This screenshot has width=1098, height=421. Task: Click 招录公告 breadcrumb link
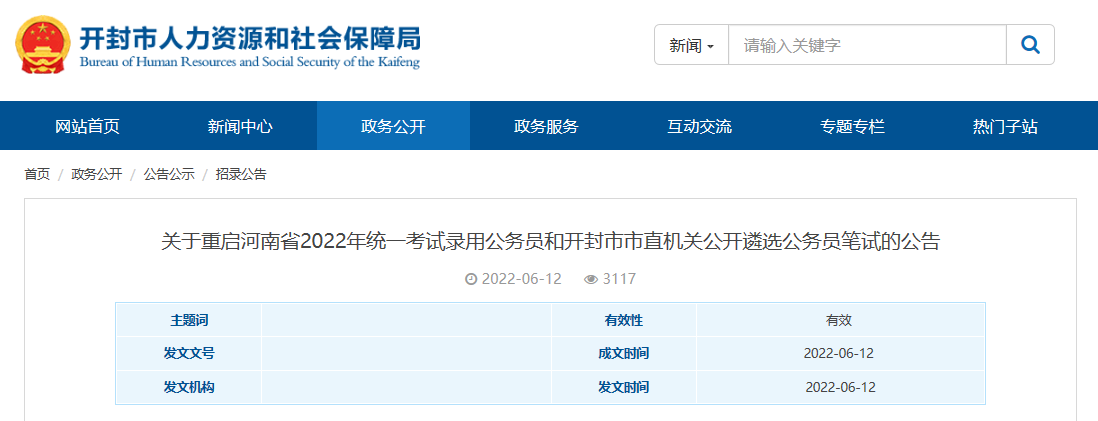[x=241, y=174]
